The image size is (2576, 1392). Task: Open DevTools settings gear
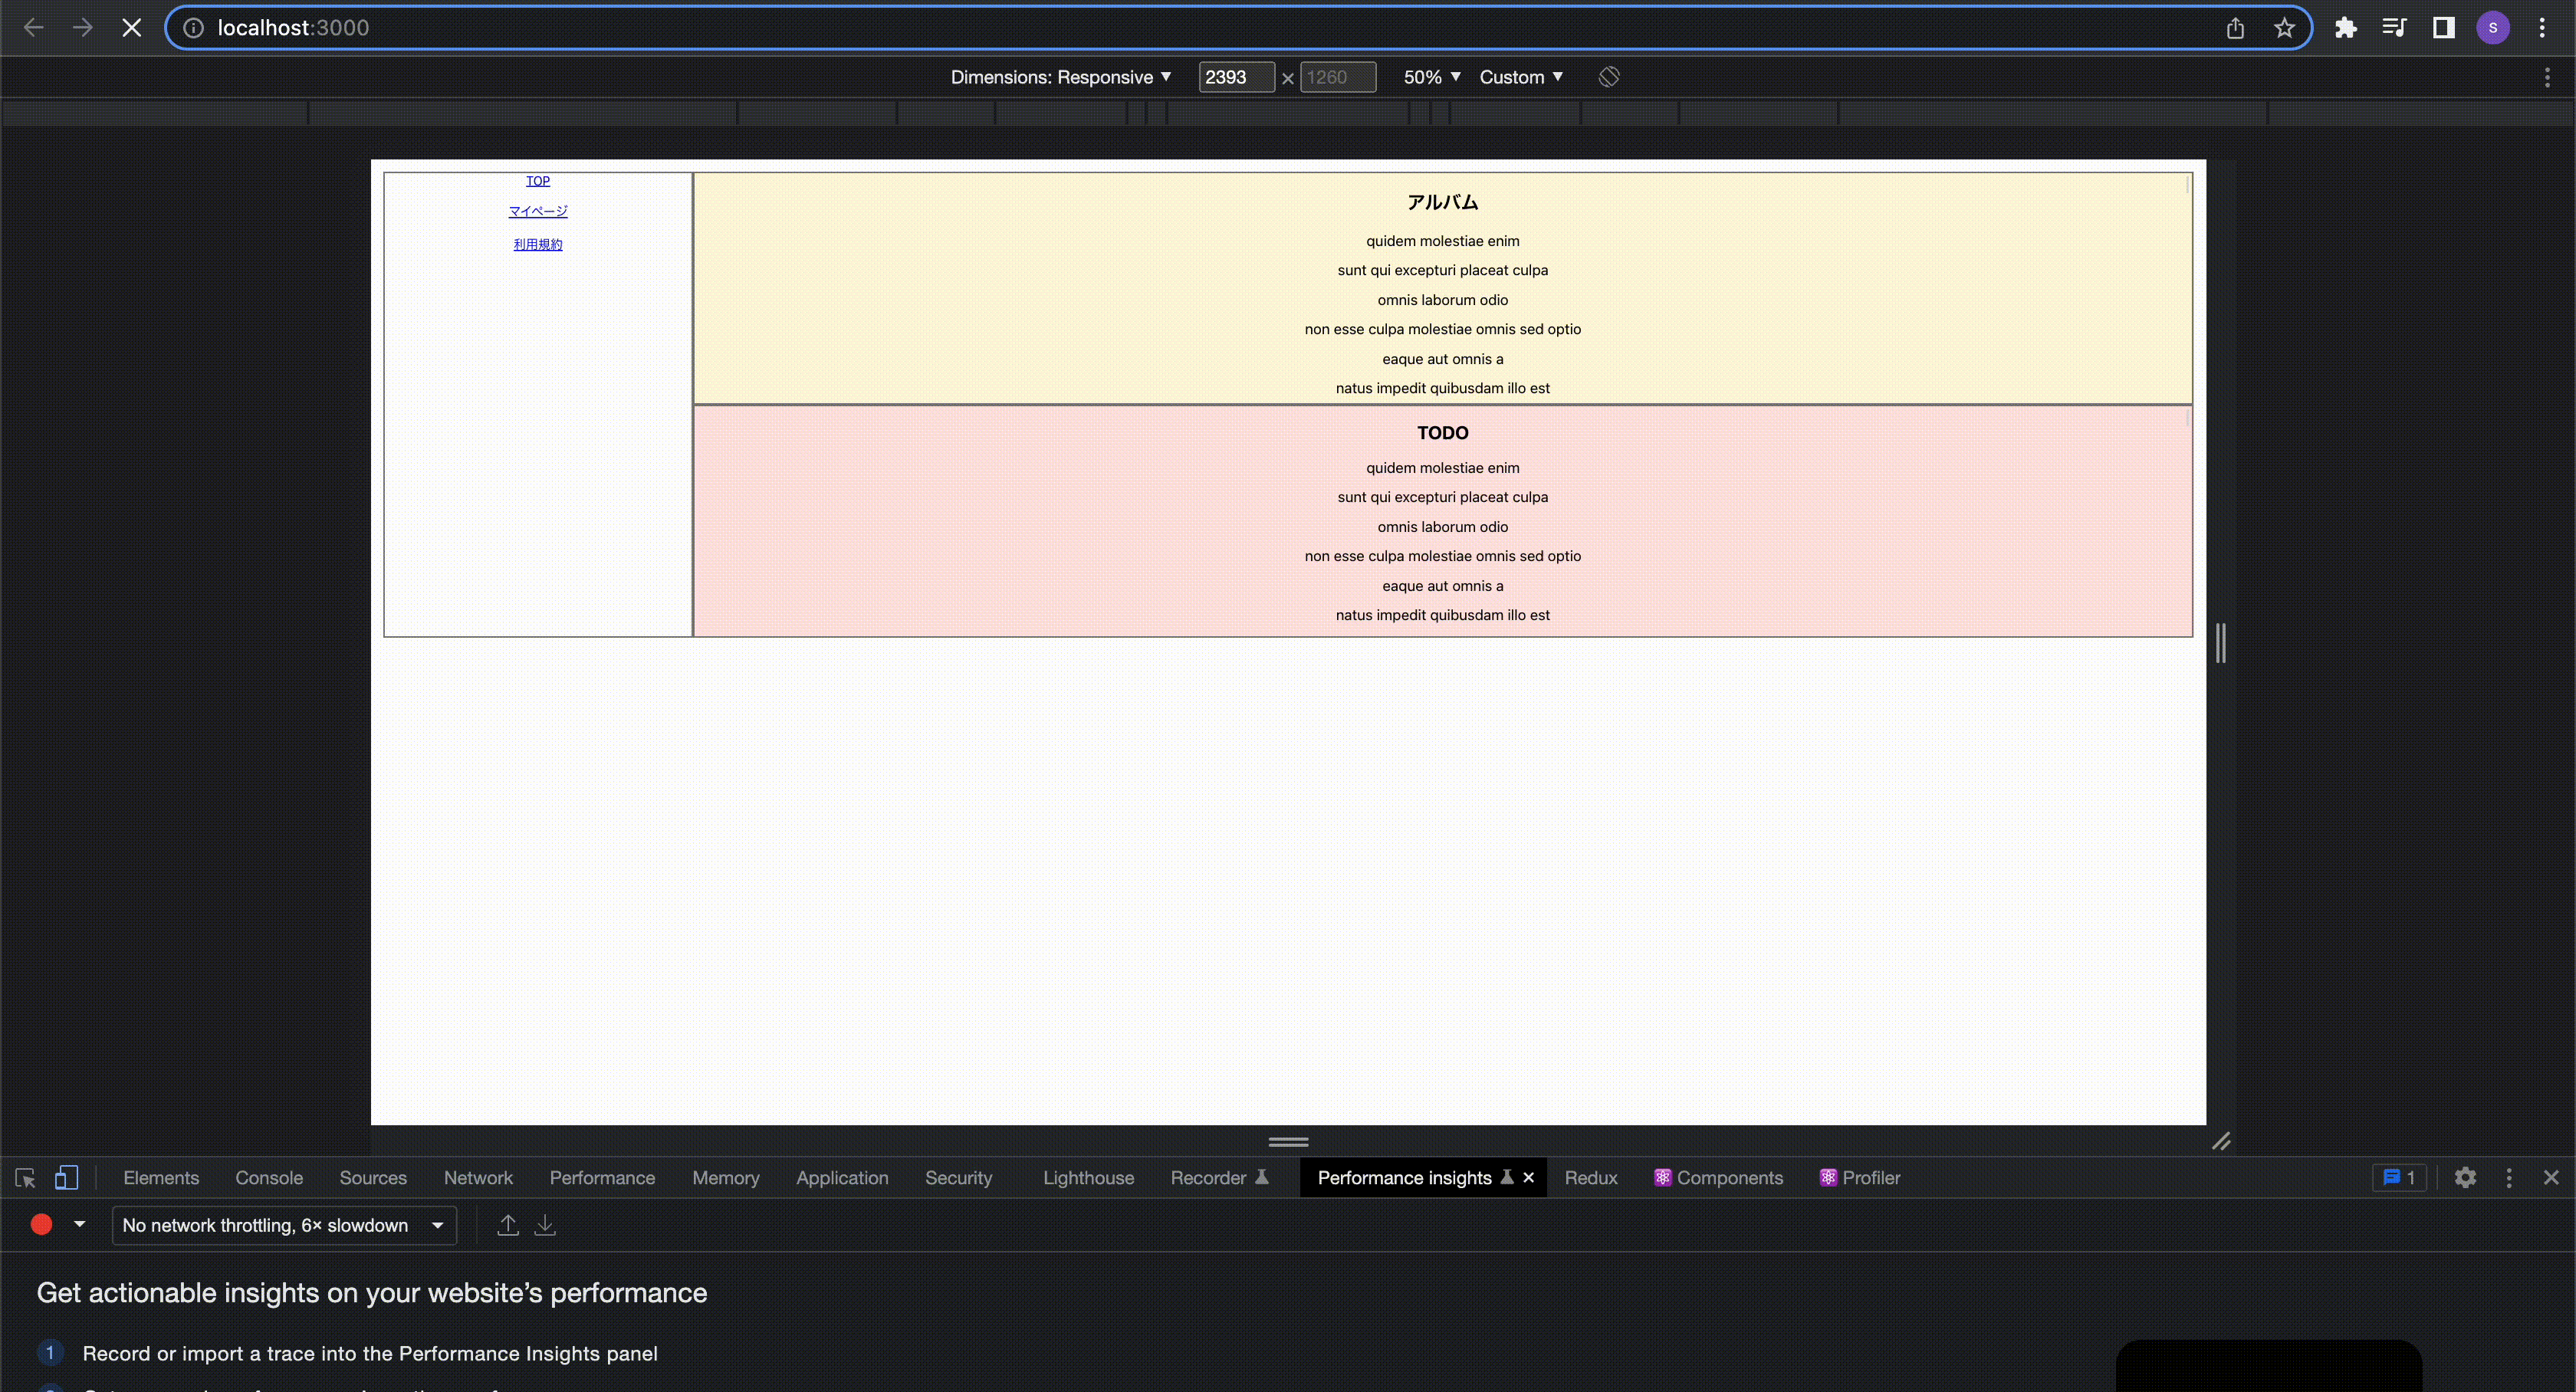pyautogui.click(x=2465, y=1178)
